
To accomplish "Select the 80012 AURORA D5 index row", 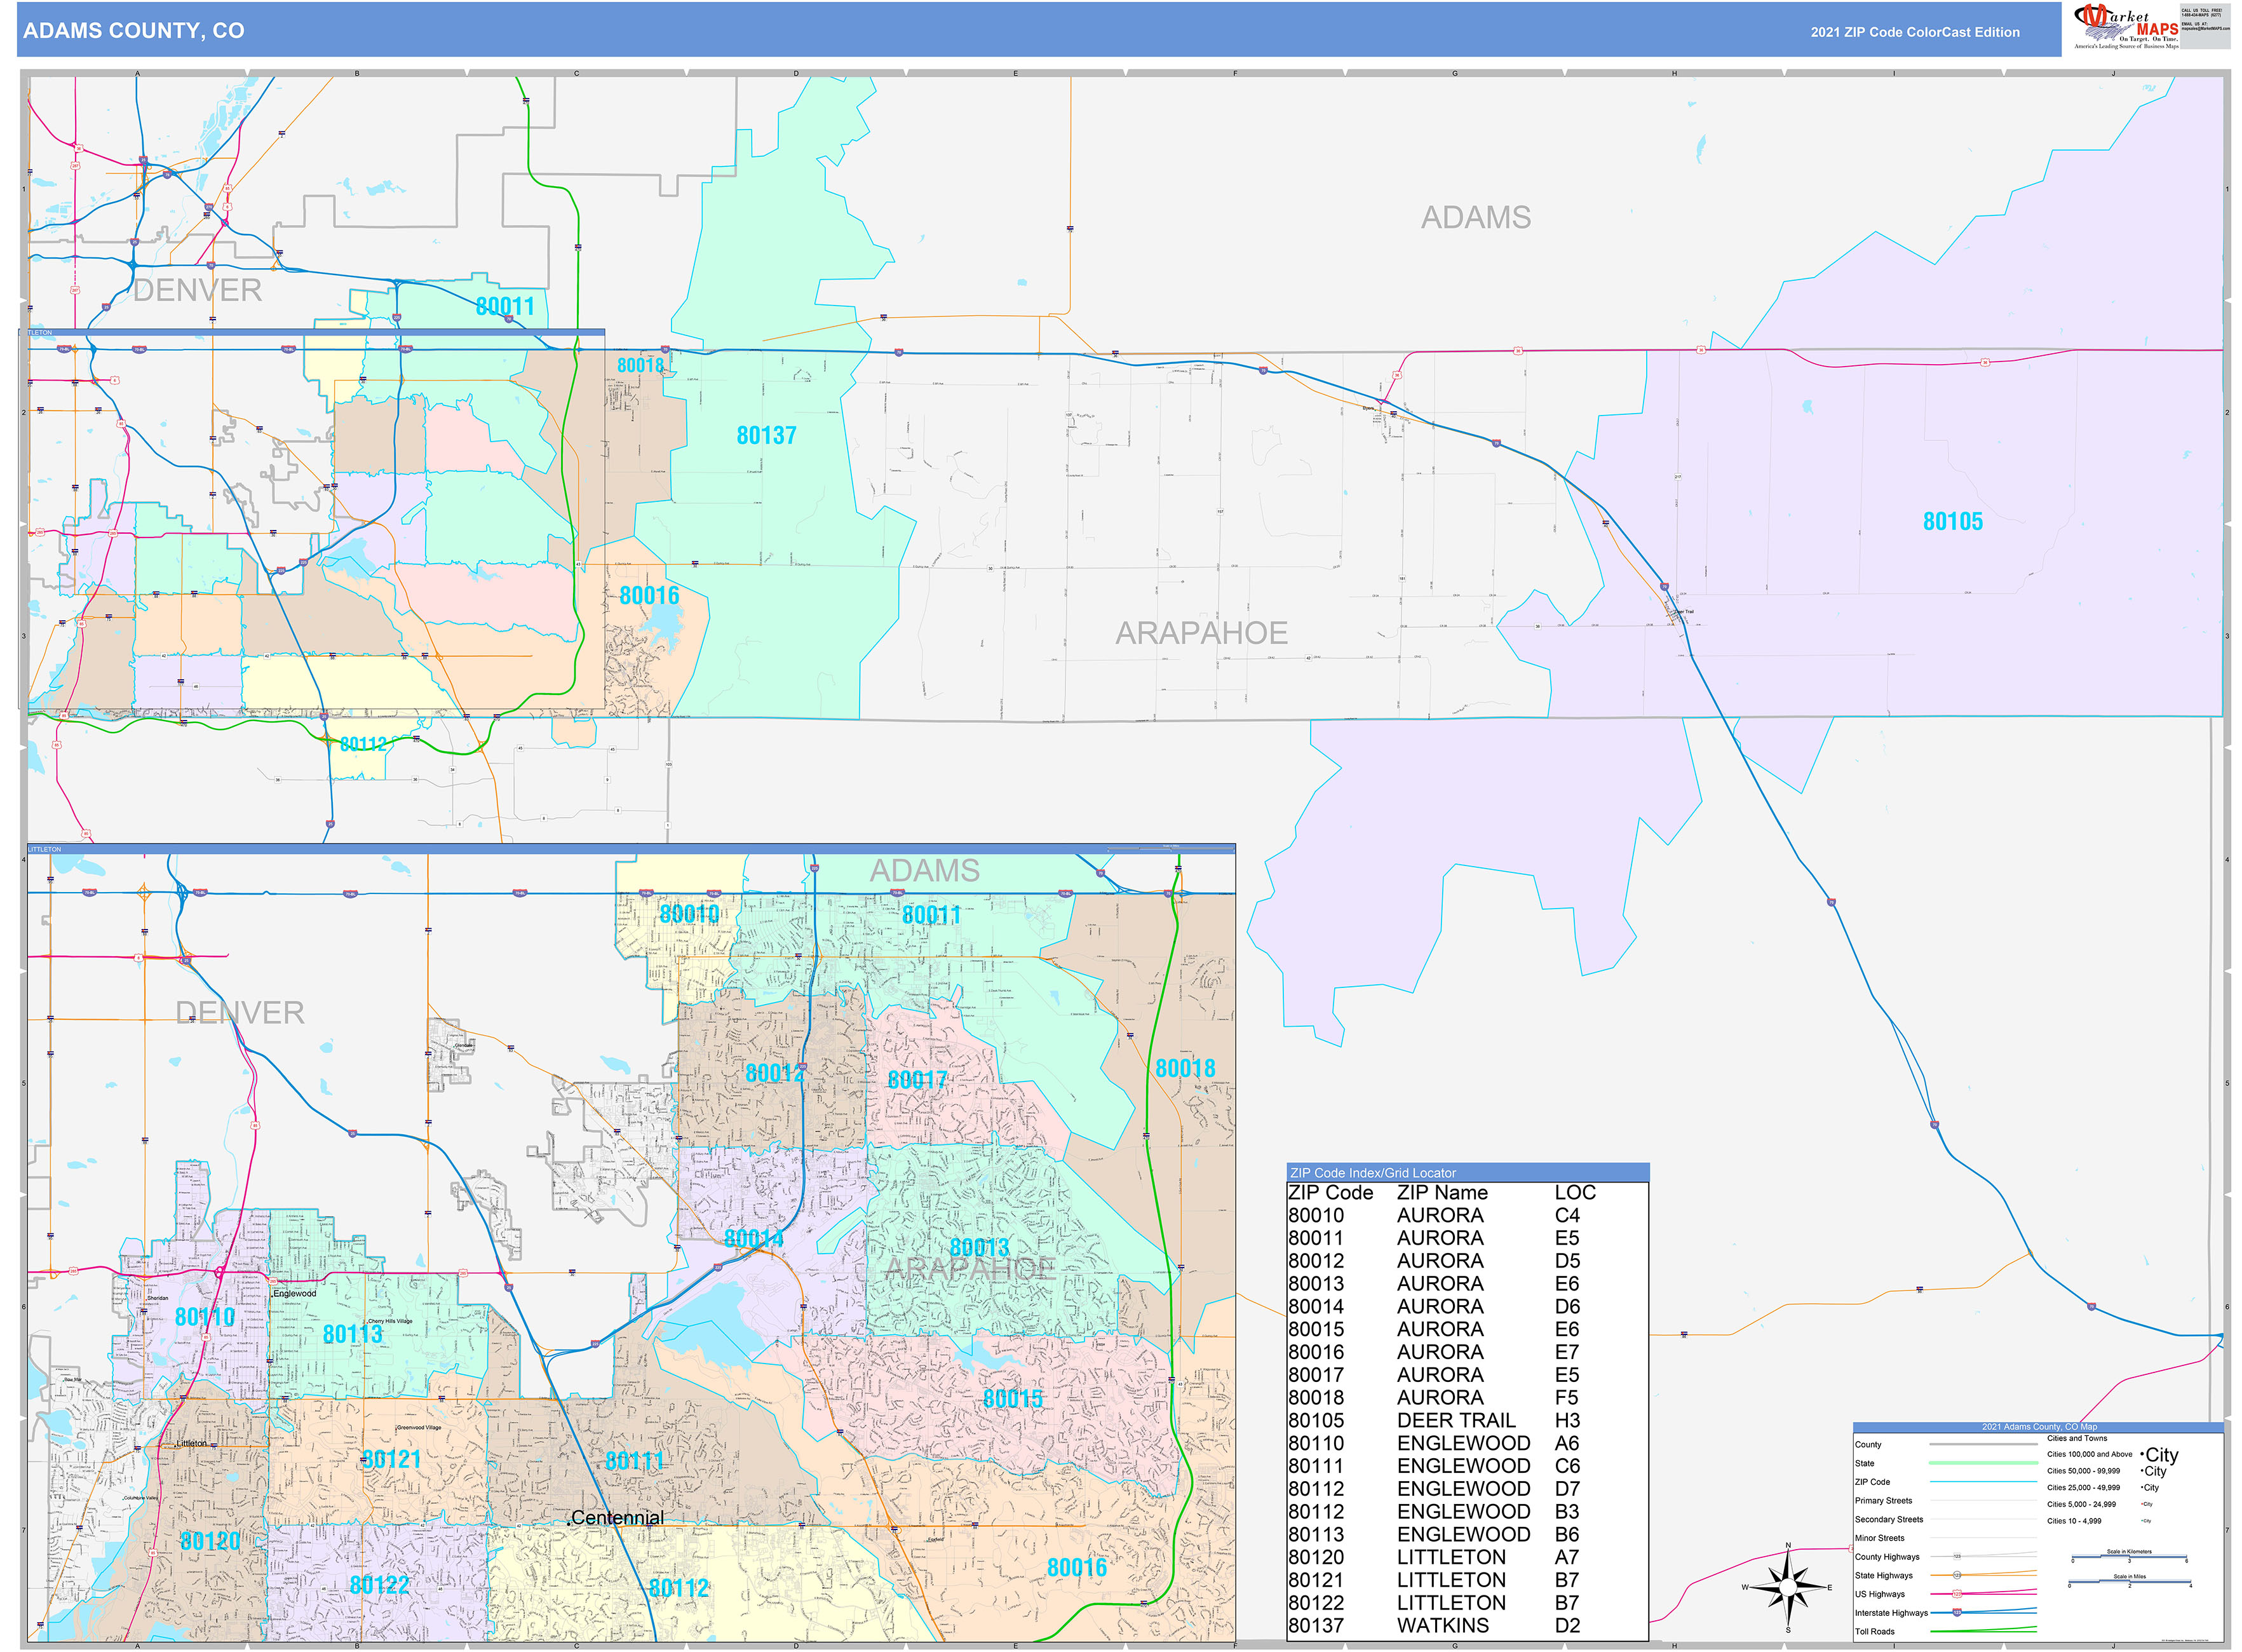I will (1467, 1261).
